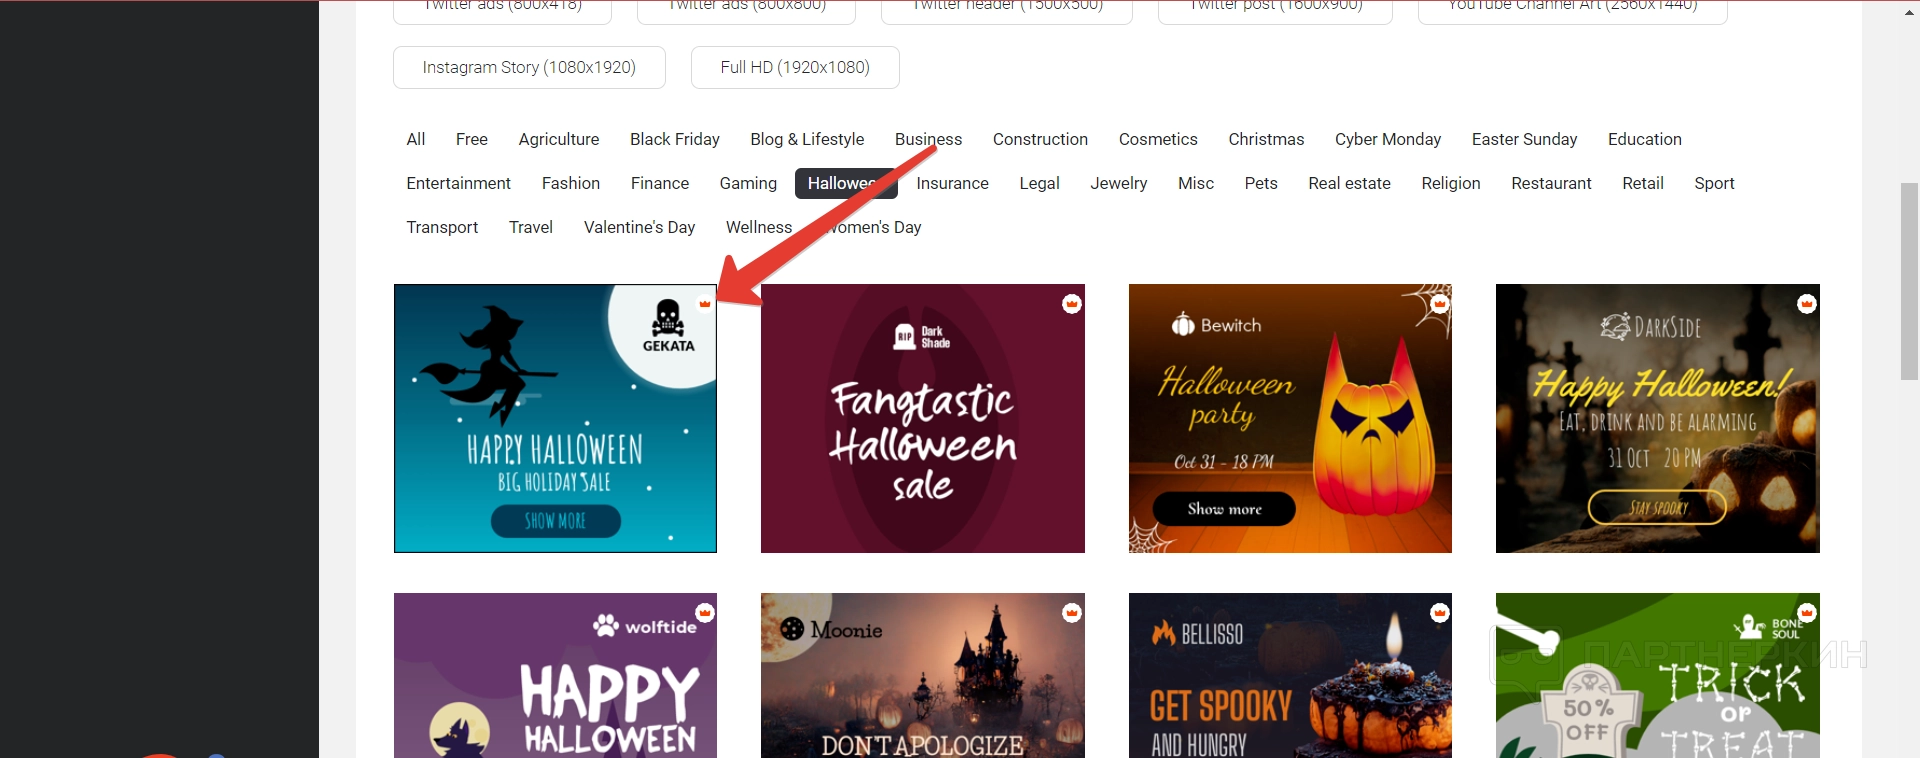The image size is (1920, 758).
Task: Click the premium crown badge on the GEKATA template
Action: 705,303
